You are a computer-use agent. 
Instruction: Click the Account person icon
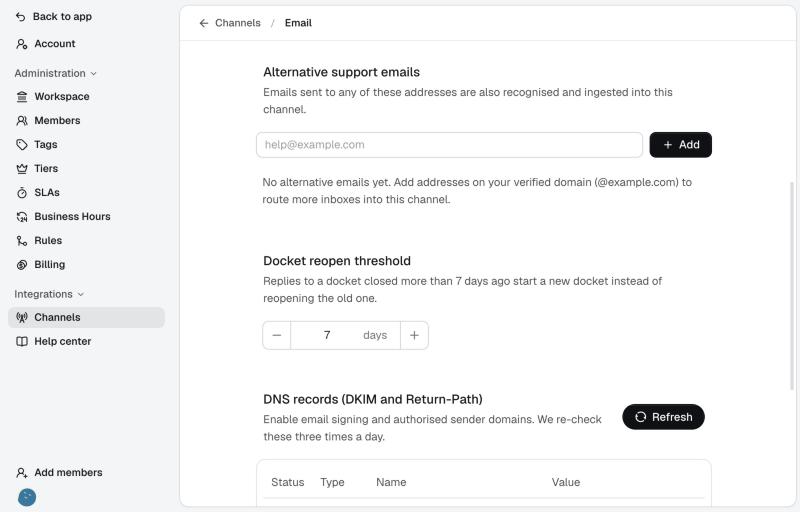21,44
